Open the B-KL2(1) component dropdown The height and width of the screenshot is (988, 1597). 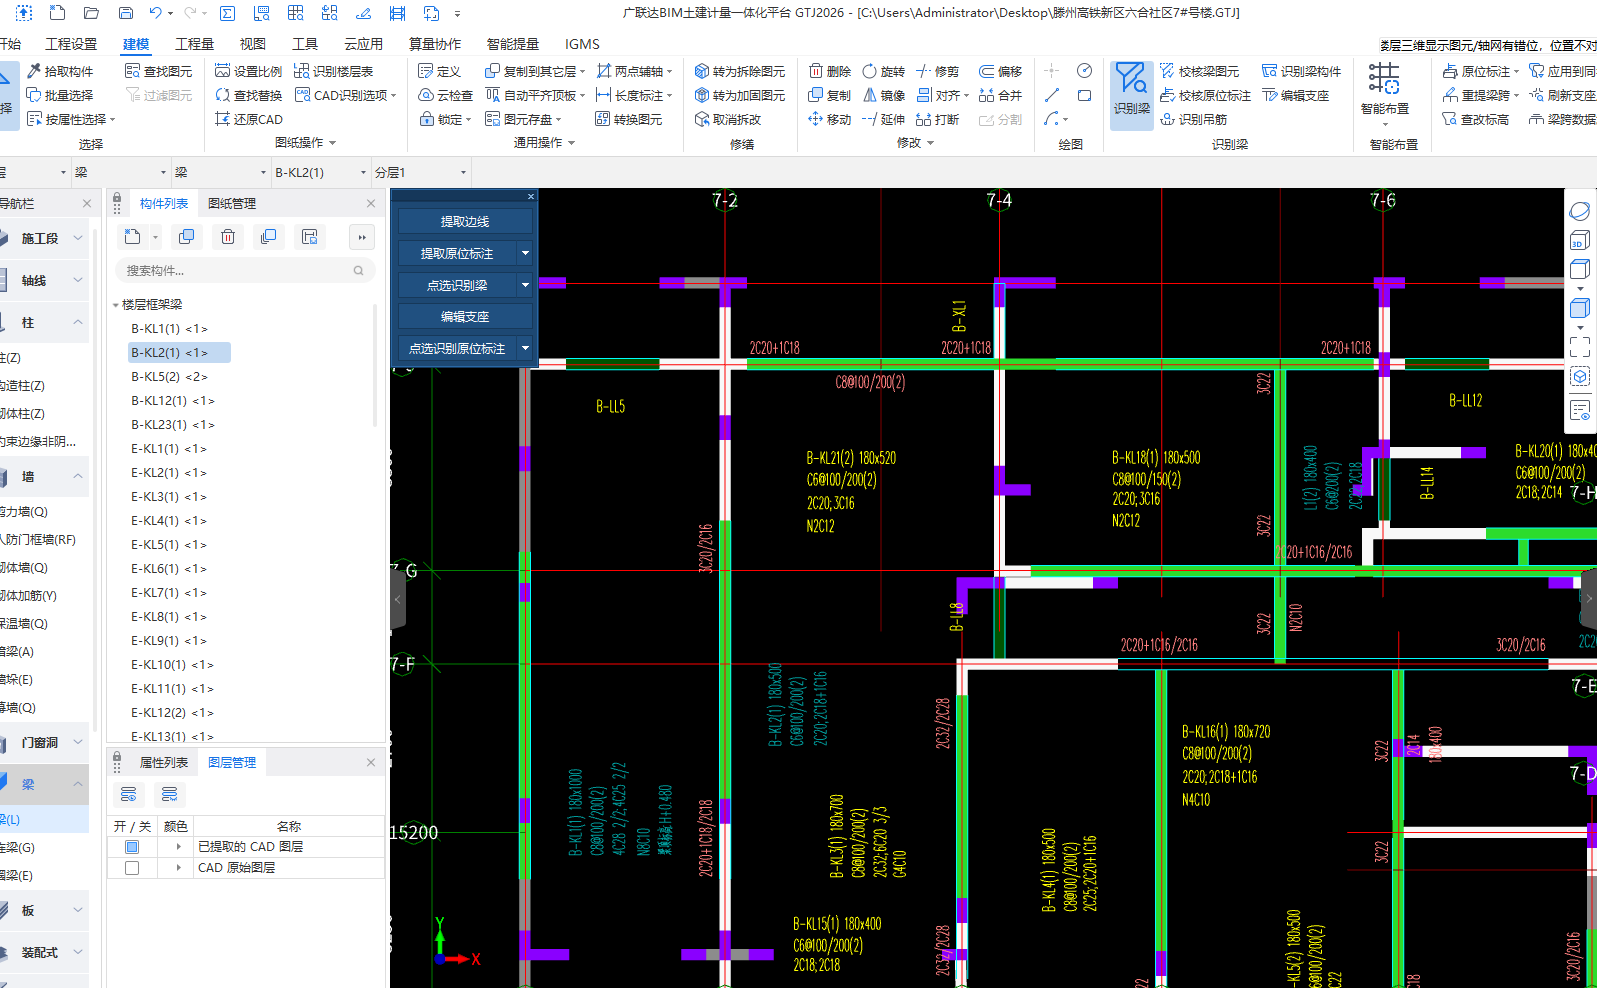point(363,173)
